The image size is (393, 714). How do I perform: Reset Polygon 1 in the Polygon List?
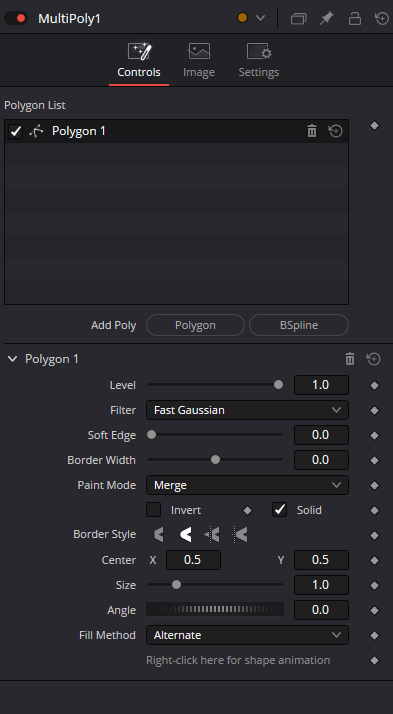[x=335, y=131]
